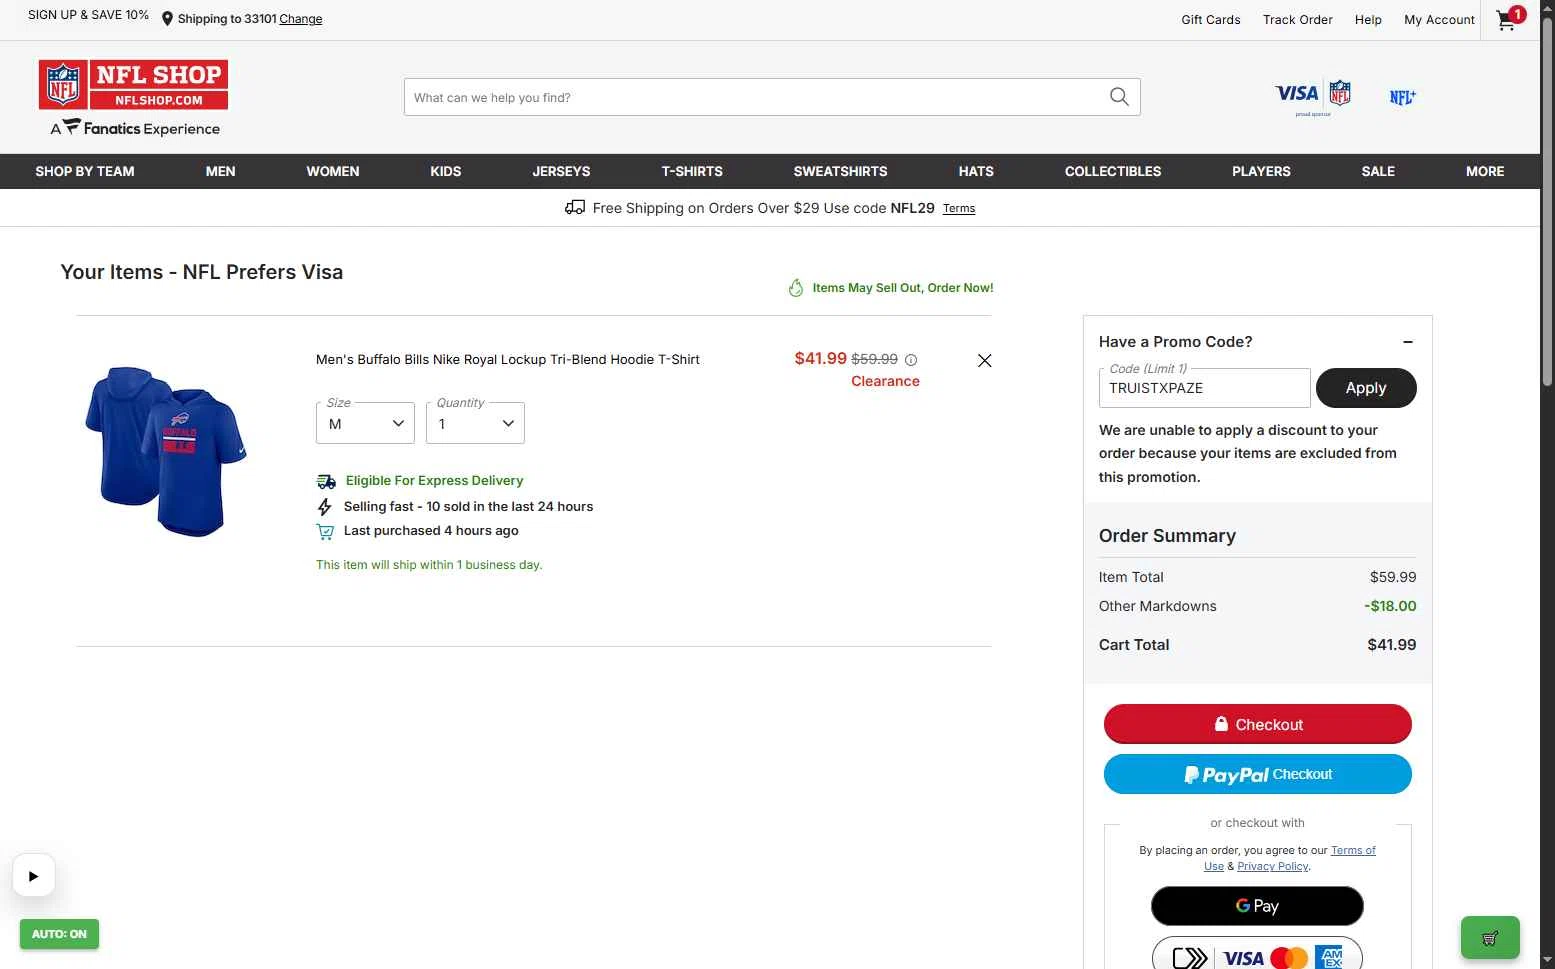Open the NFL+ logo link

(1402, 97)
